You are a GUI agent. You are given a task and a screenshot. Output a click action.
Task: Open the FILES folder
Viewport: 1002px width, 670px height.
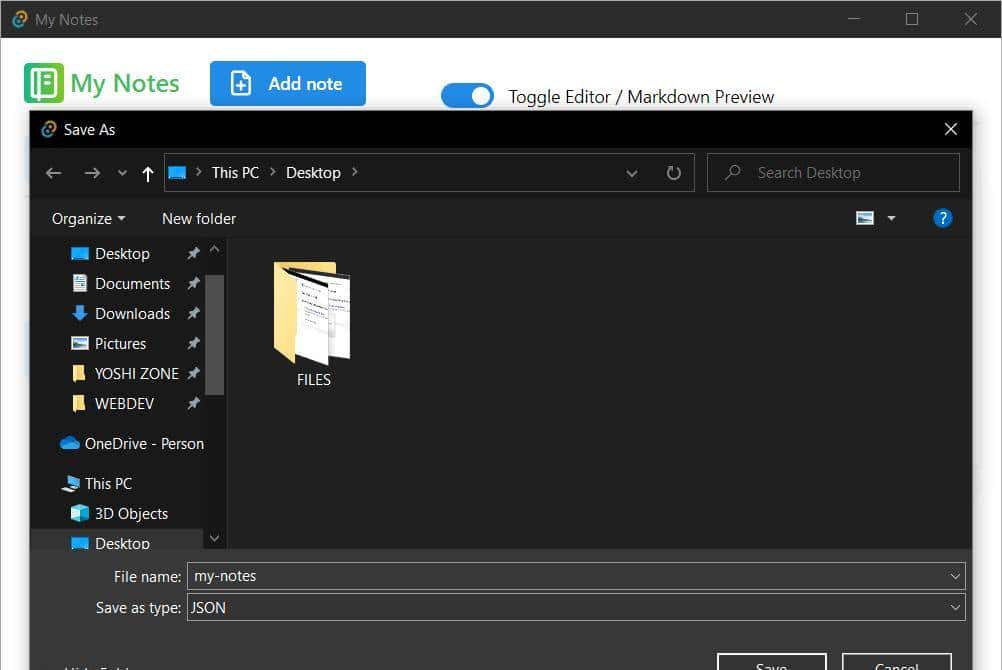click(313, 322)
